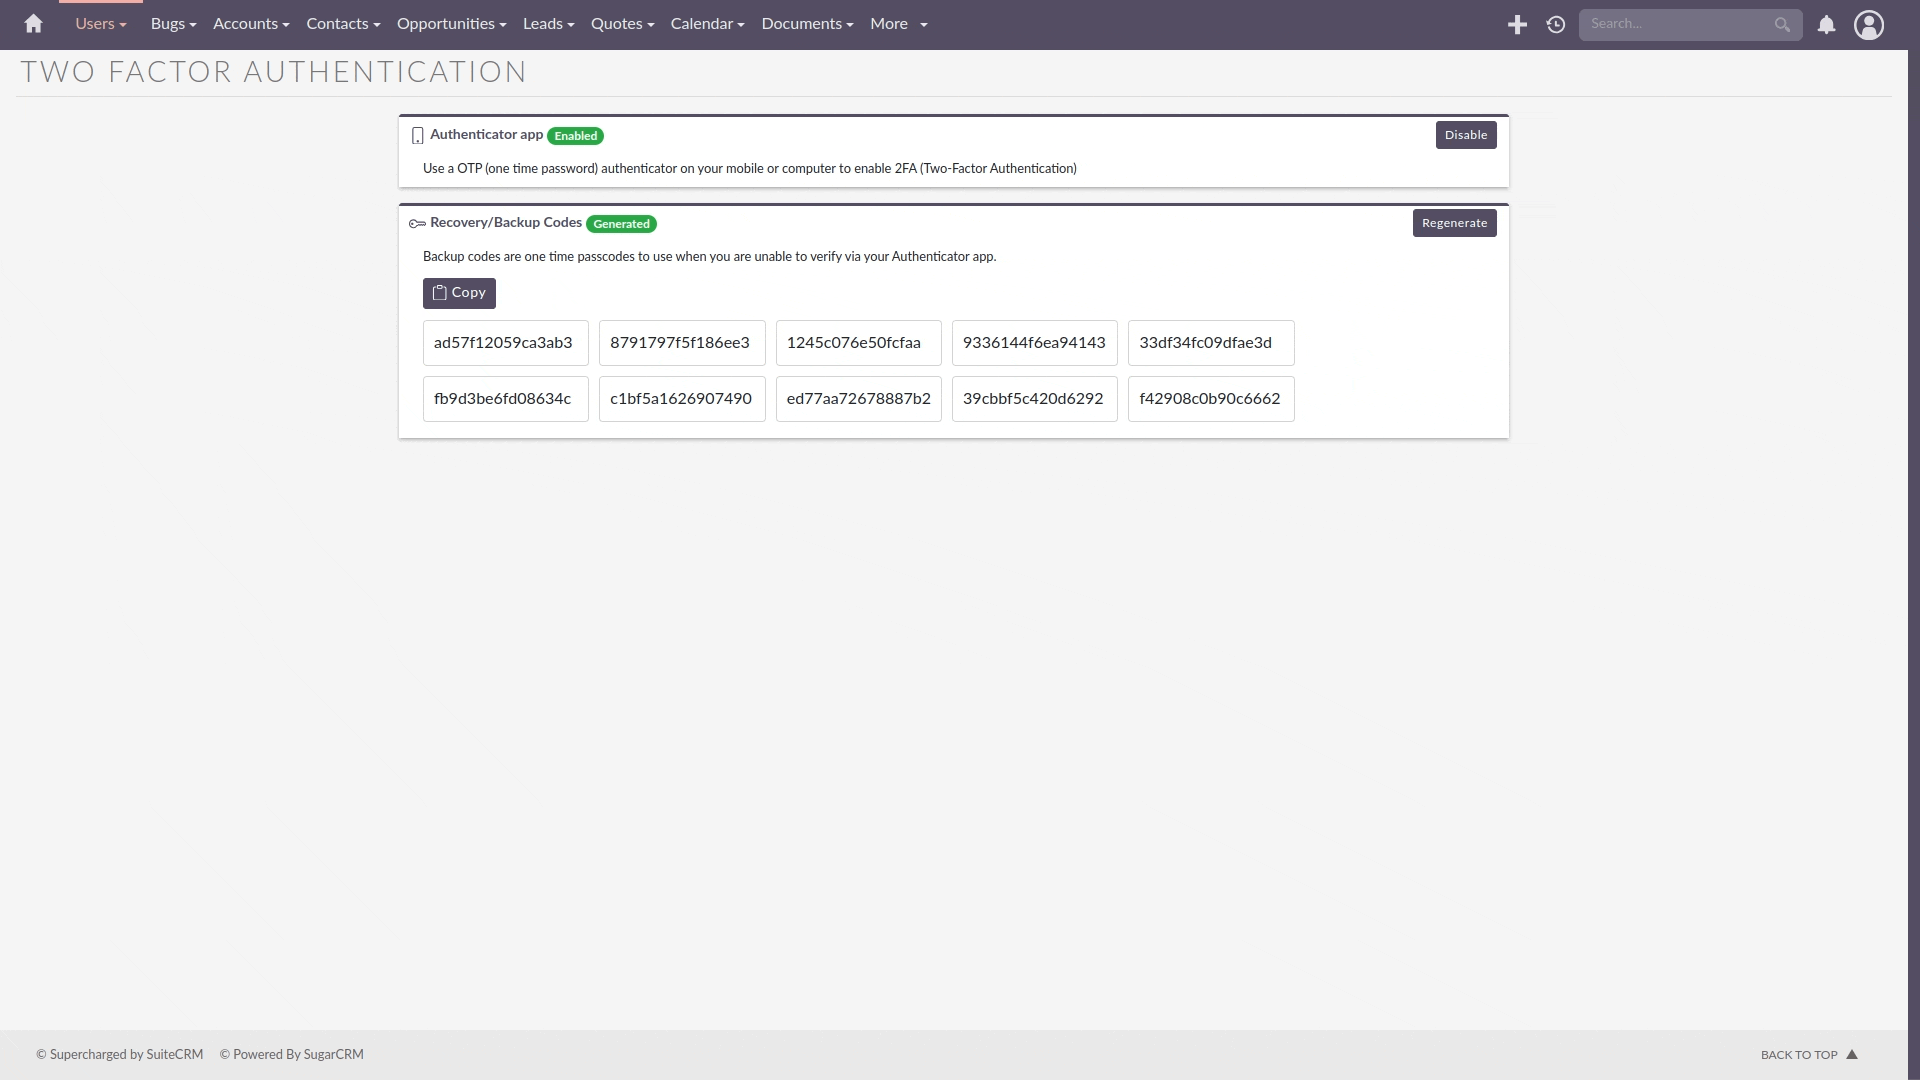The width and height of the screenshot is (1920, 1080).
Task: Select backup code ad57f12059ca3ab3
Action: pyautogui.click(x=505, y=343)
